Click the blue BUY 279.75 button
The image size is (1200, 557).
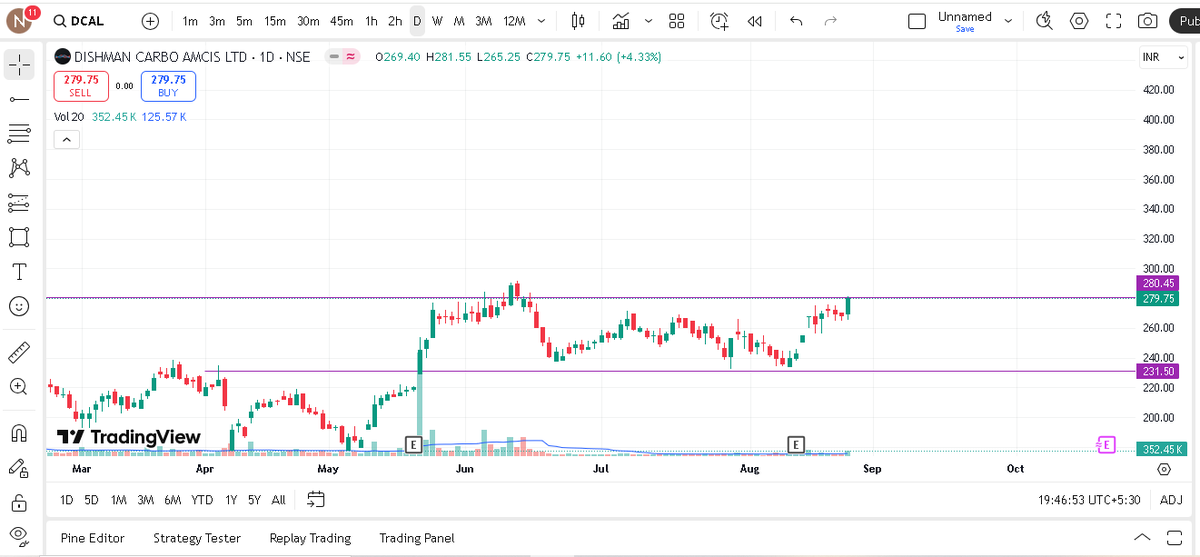tap(168, 86)
